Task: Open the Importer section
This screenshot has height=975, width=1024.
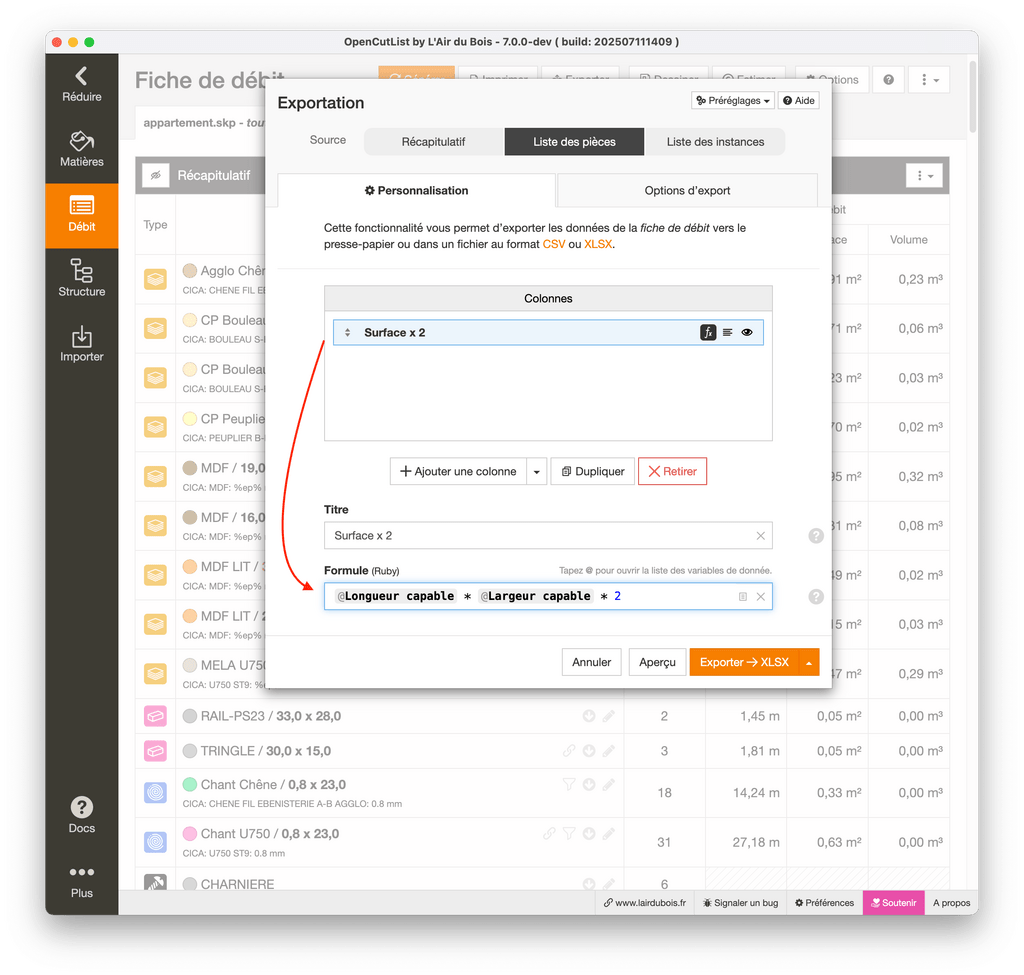Action: coord(82,344)
